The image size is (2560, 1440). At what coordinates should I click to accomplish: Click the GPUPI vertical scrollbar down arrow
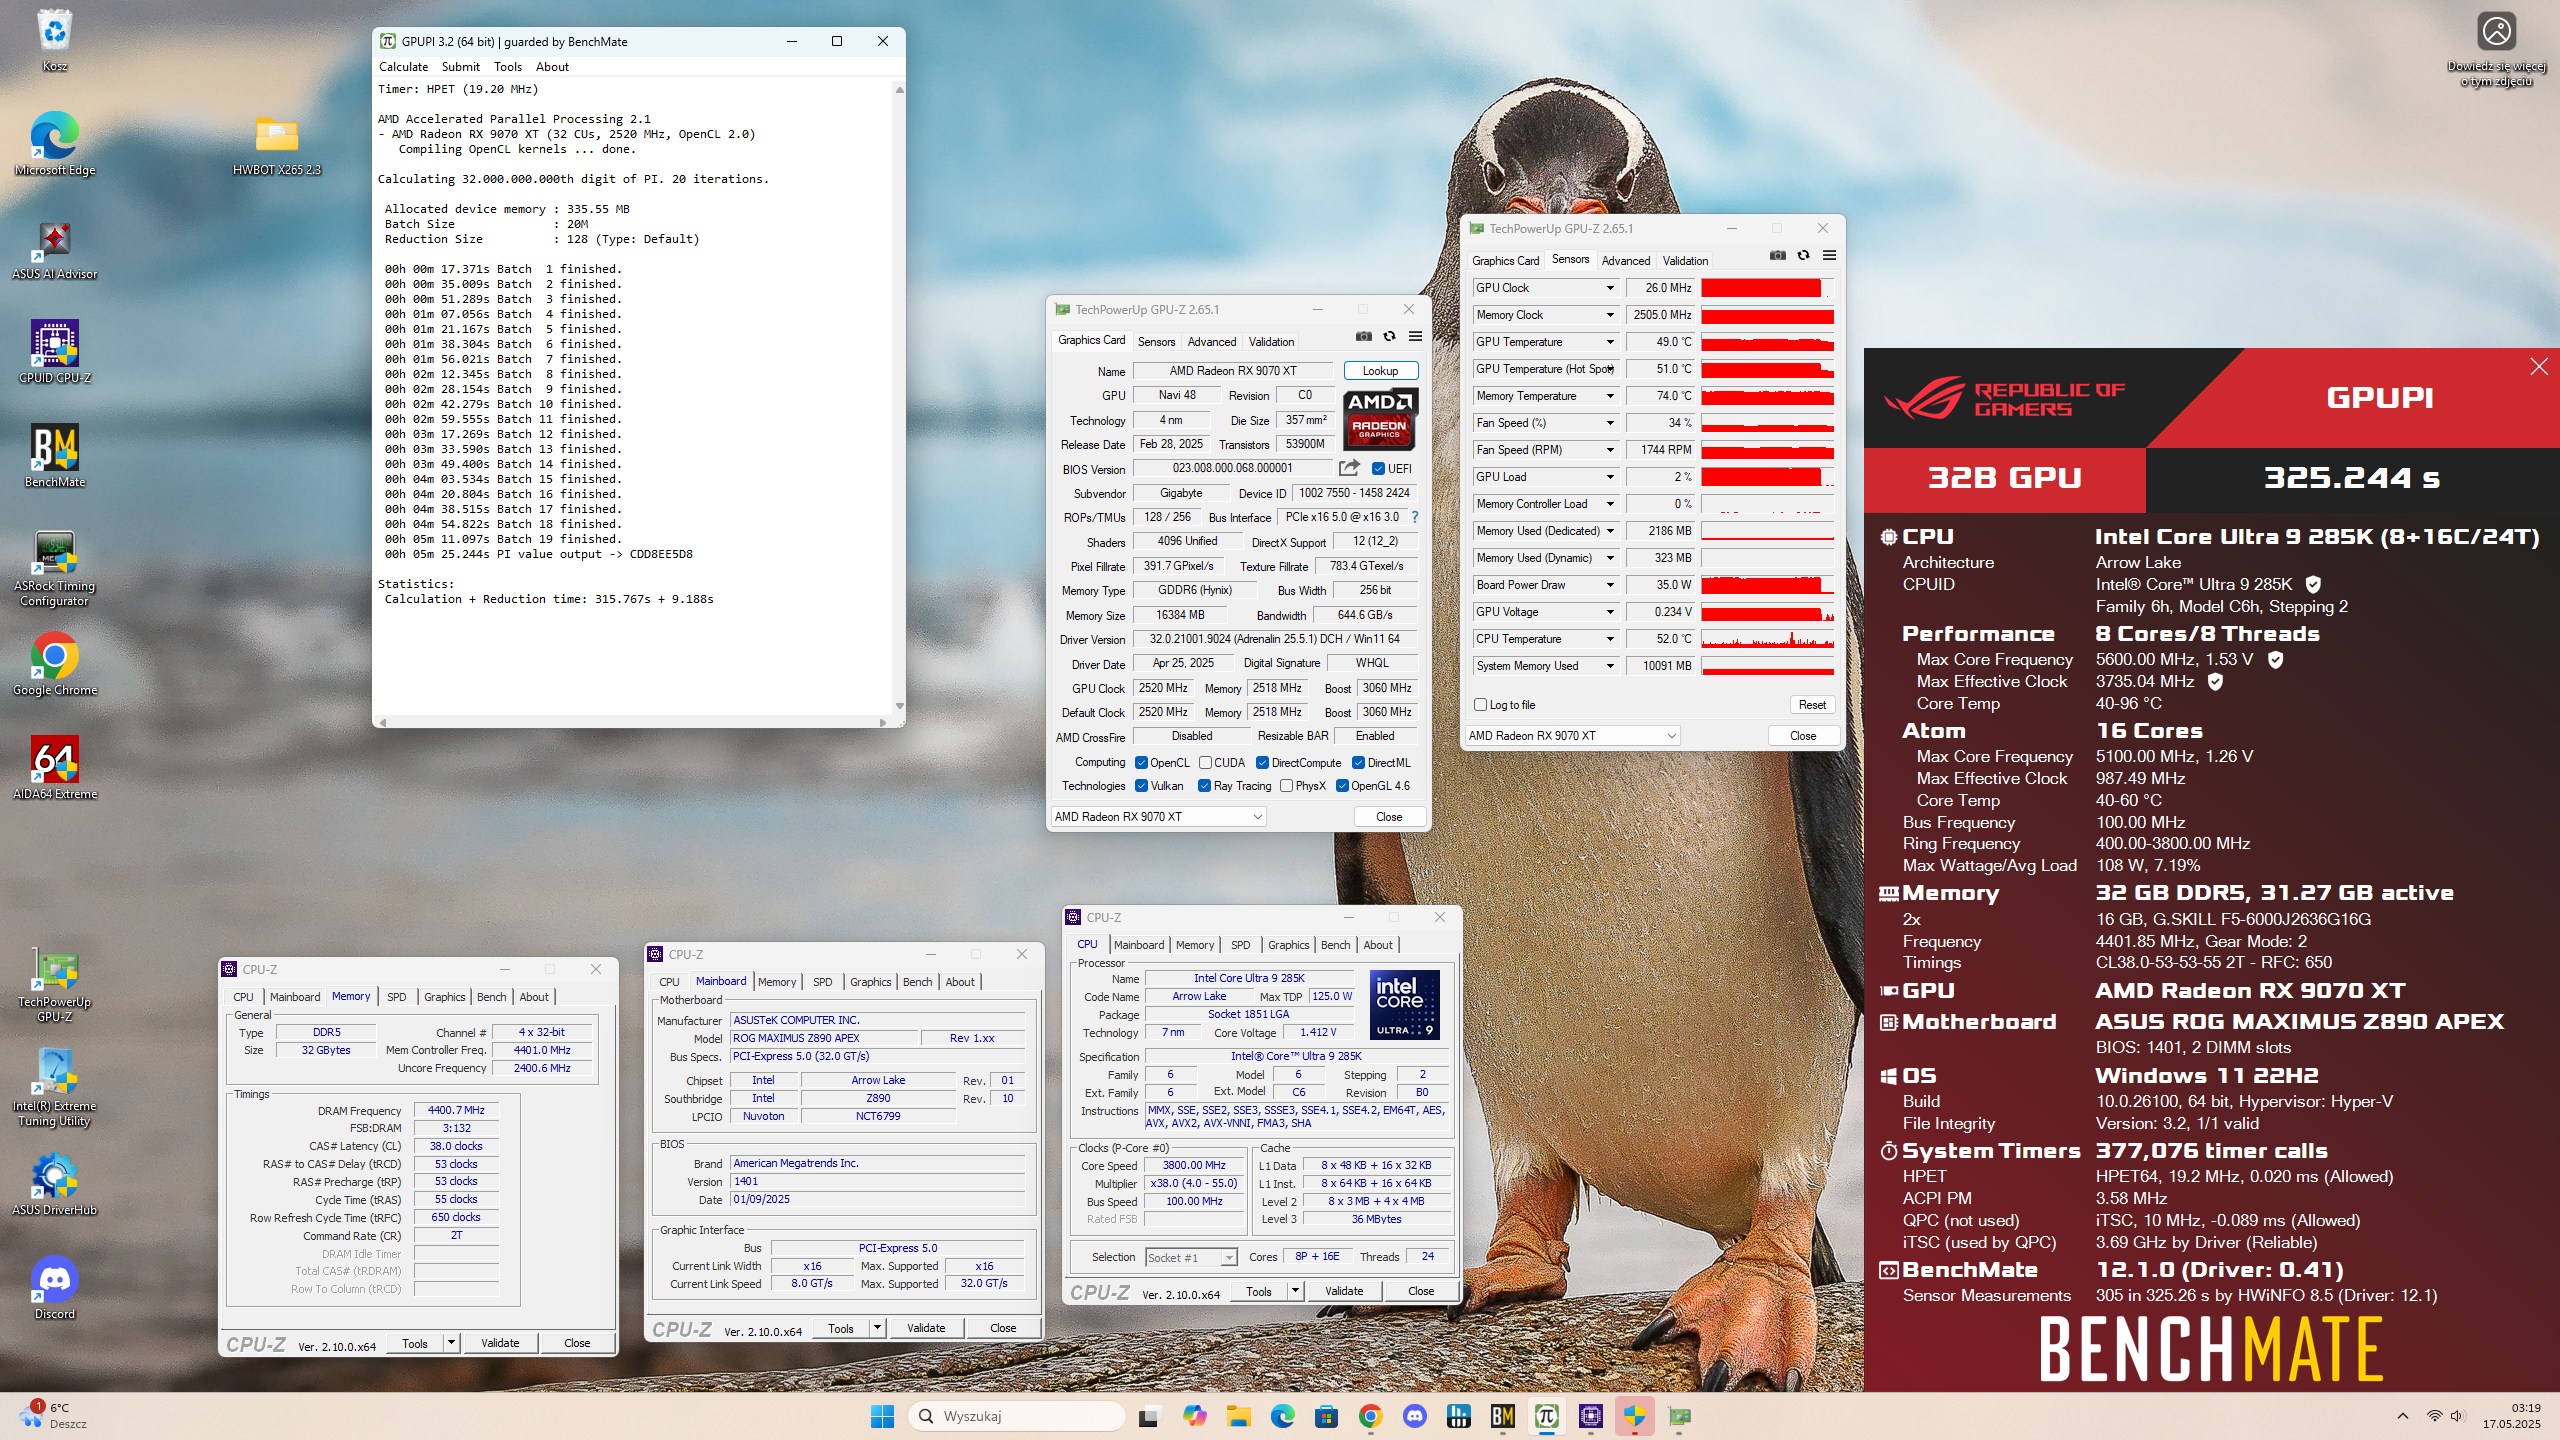[x=899, y=706]
